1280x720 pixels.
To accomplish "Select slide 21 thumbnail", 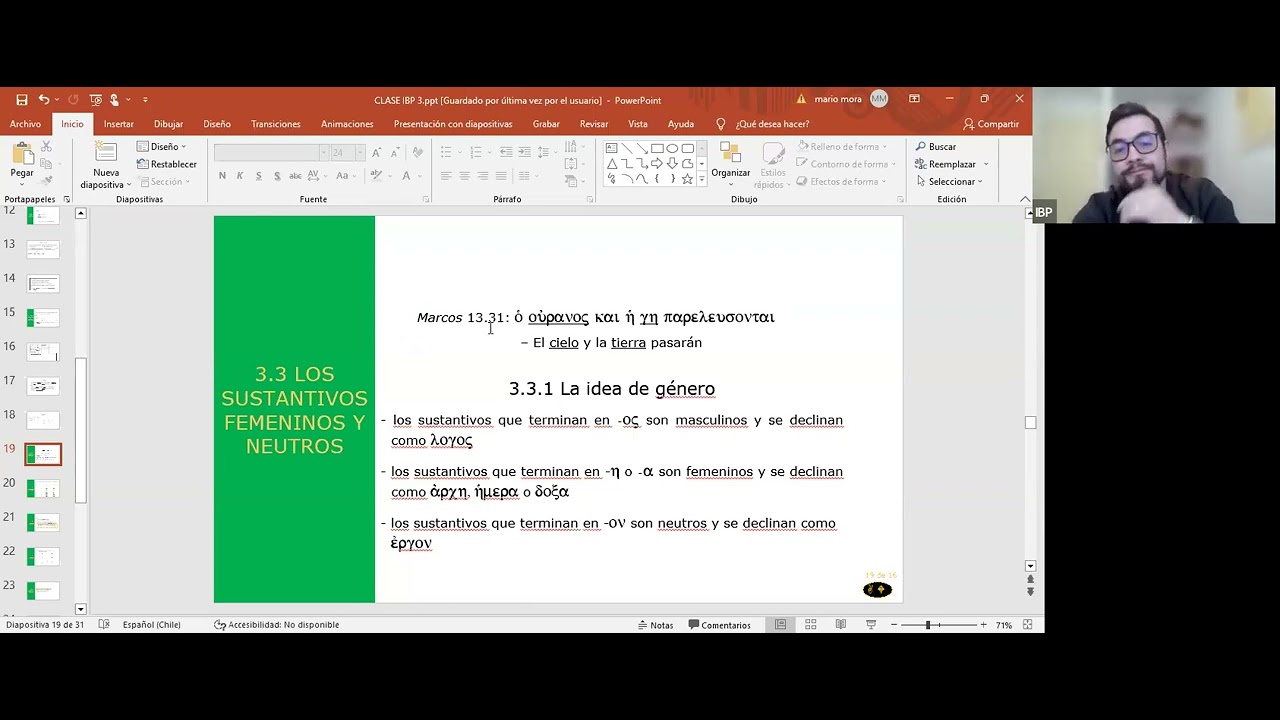I will pyautogui.click(x=43, y=523).
